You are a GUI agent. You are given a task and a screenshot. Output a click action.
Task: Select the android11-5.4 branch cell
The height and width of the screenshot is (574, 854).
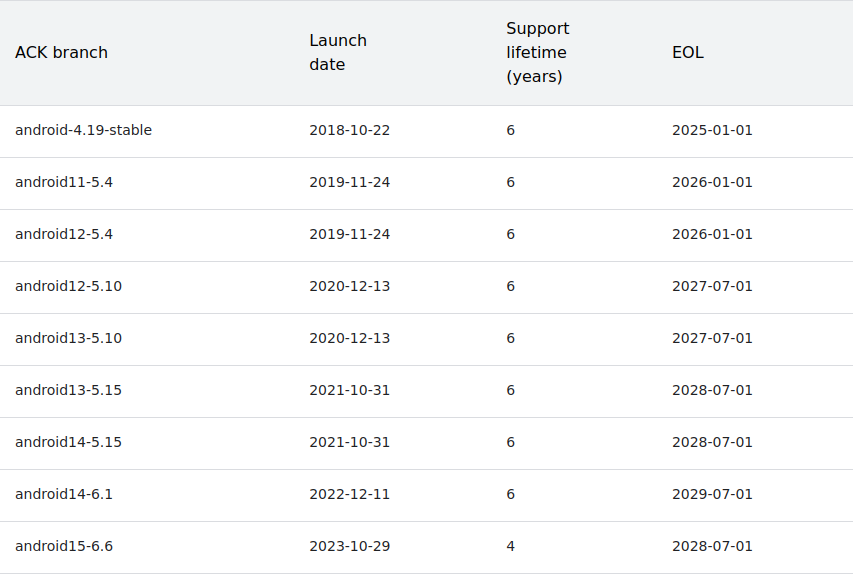(64, 182)
